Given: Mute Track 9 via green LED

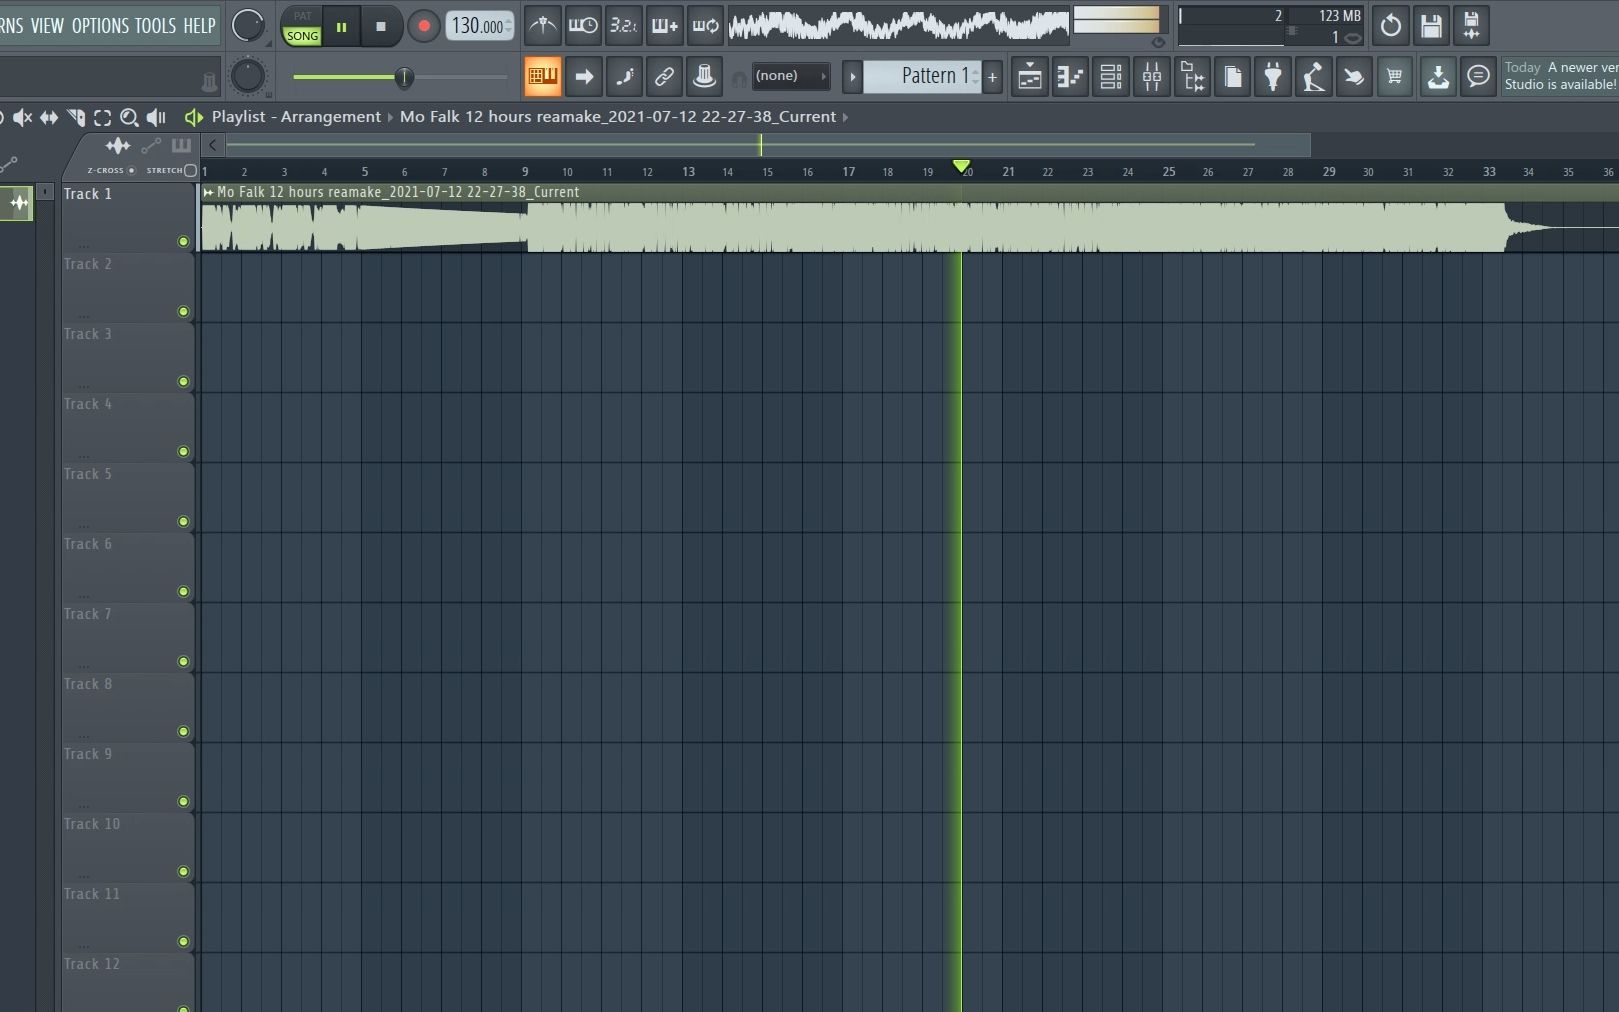Looking at the screenshot, I should [183, 801].
